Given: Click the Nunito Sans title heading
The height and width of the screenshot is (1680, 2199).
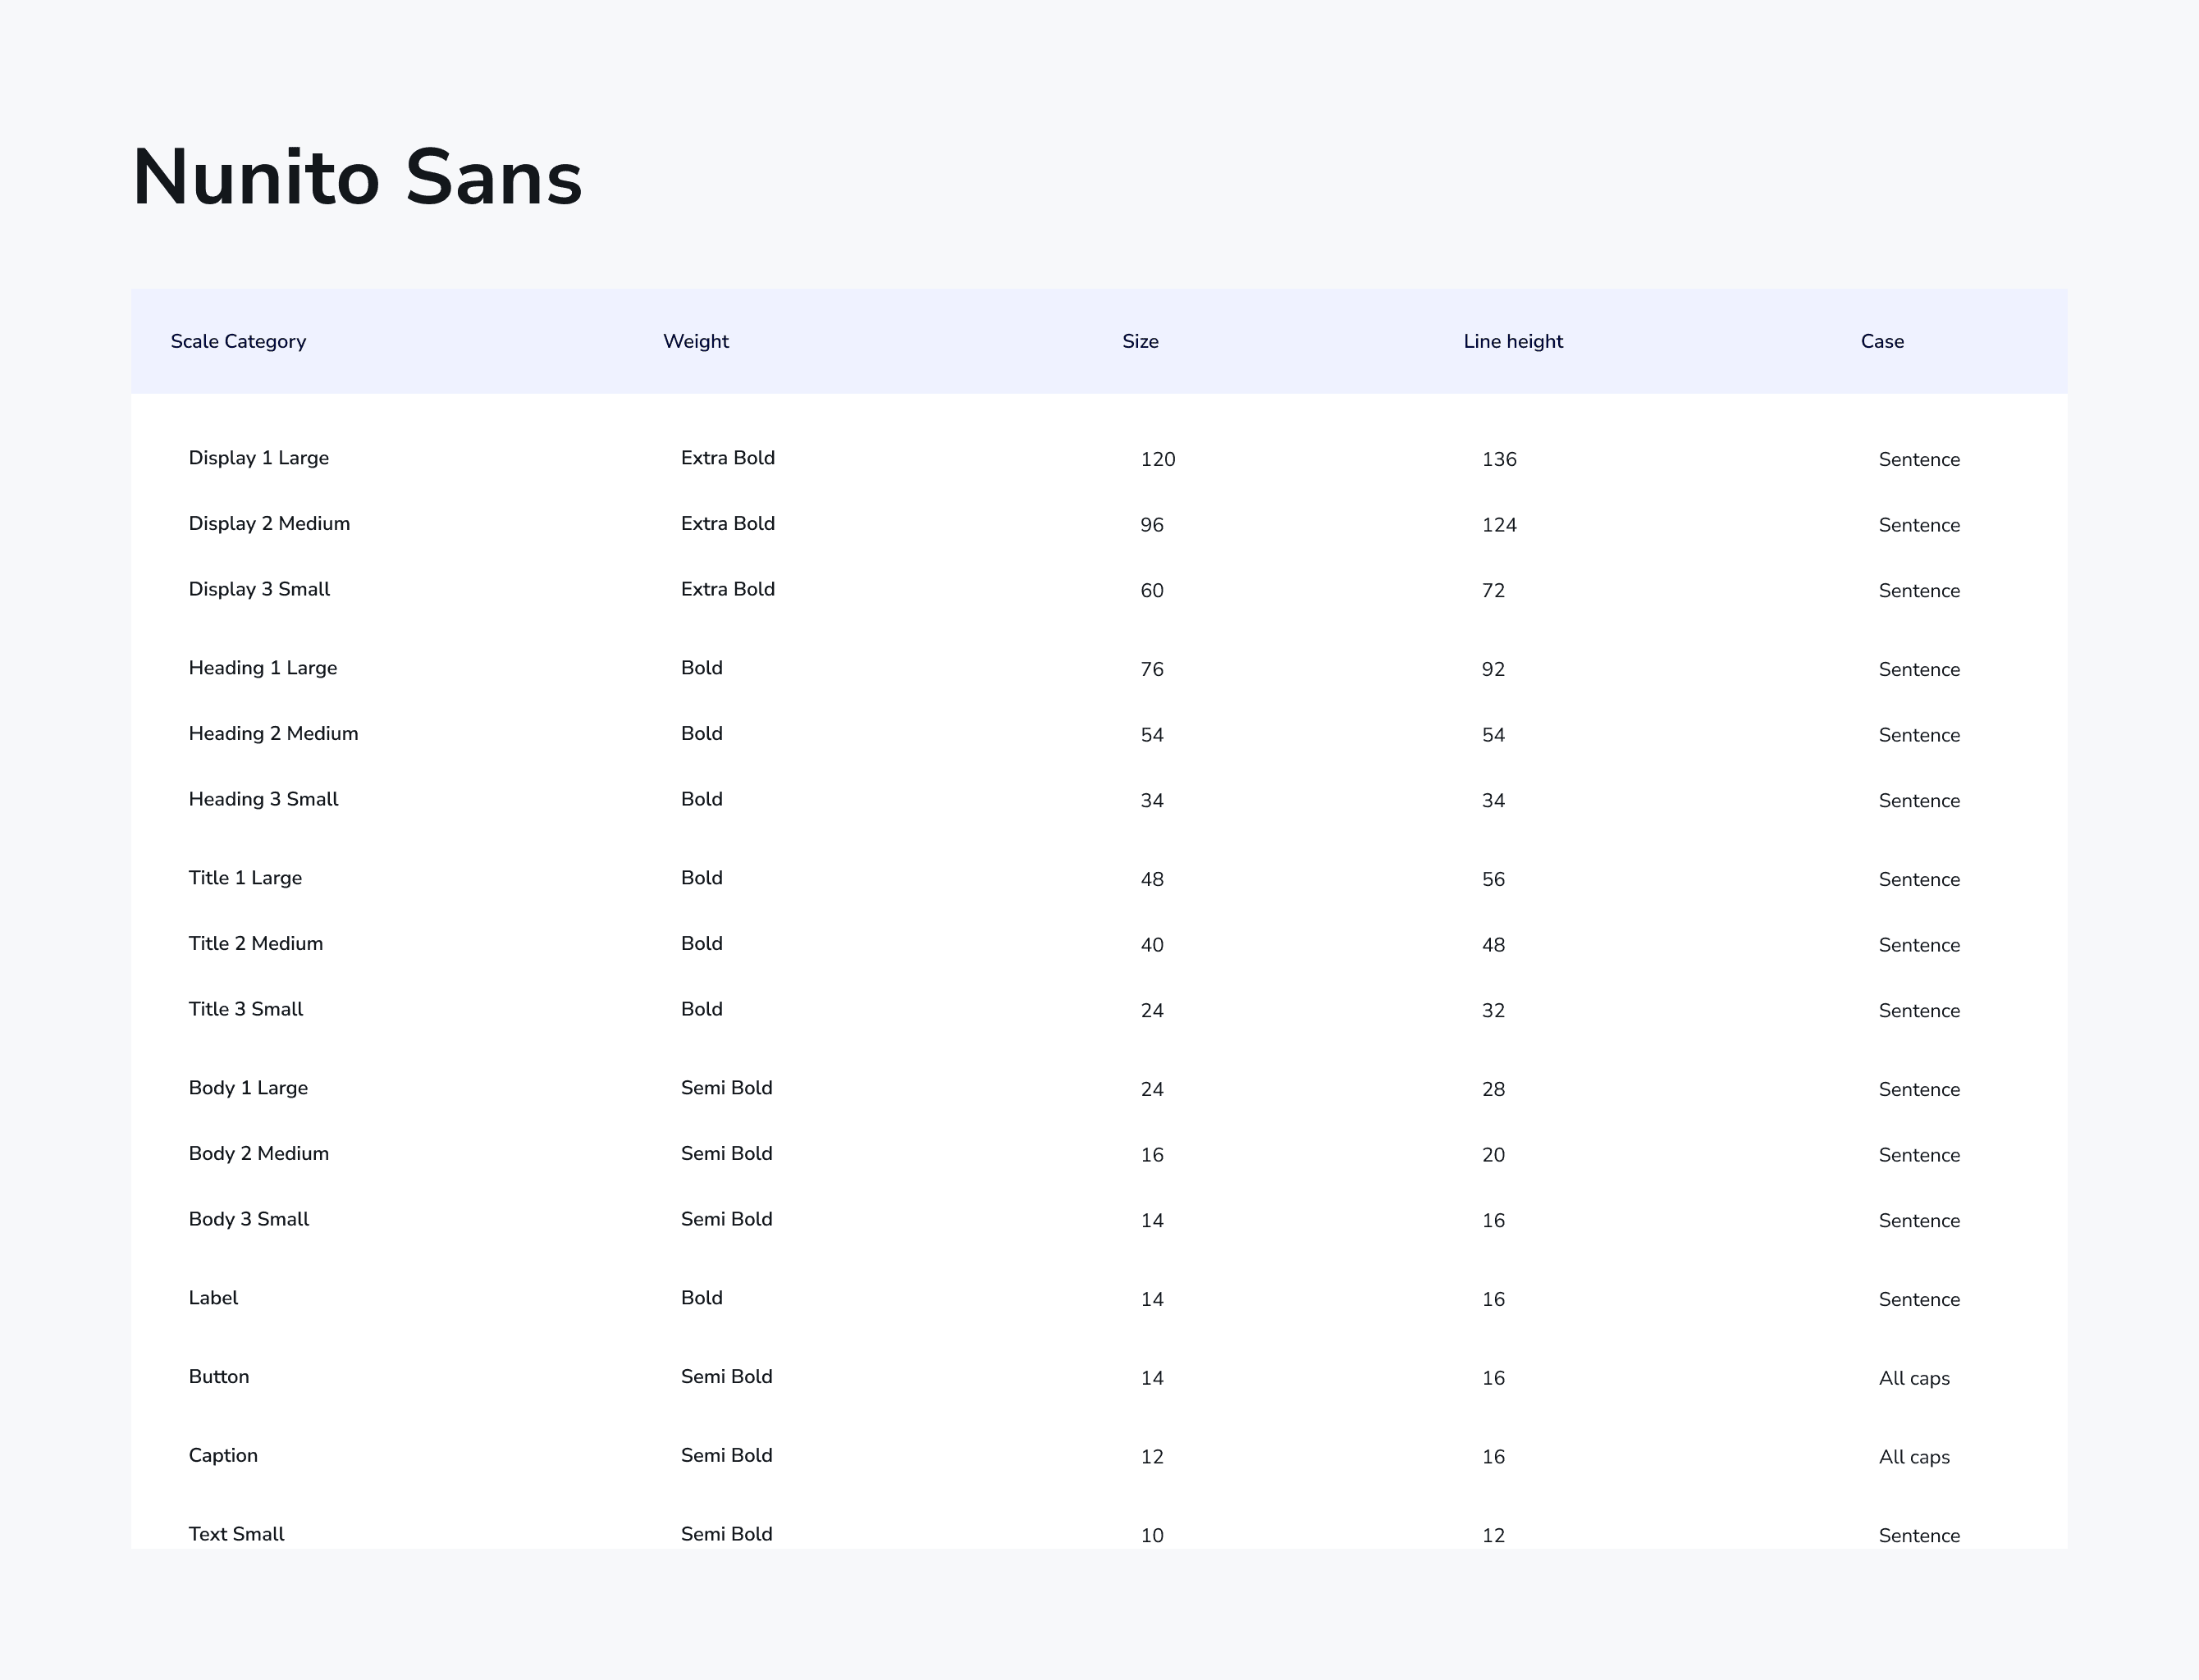Looking at the screenshot, I should [x=357, y=178].
